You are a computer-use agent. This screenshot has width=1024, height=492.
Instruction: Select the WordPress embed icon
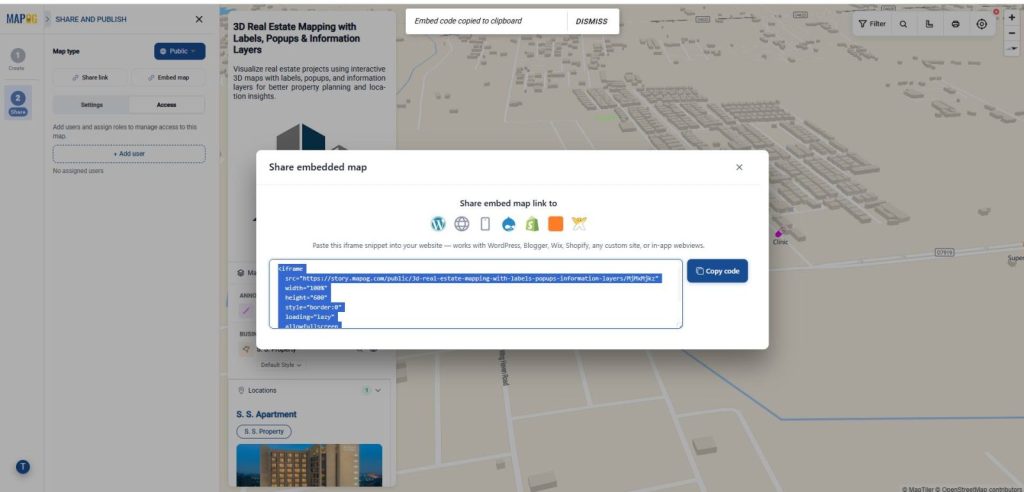tap(438, 224)
